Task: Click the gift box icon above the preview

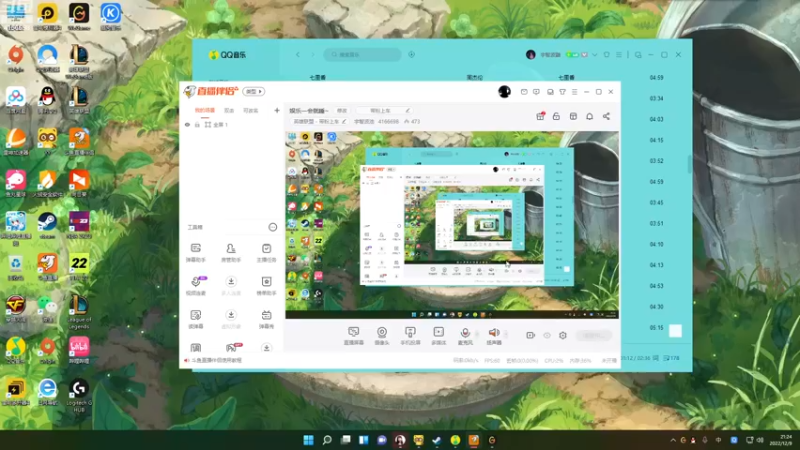Action: tap(540, 116)
